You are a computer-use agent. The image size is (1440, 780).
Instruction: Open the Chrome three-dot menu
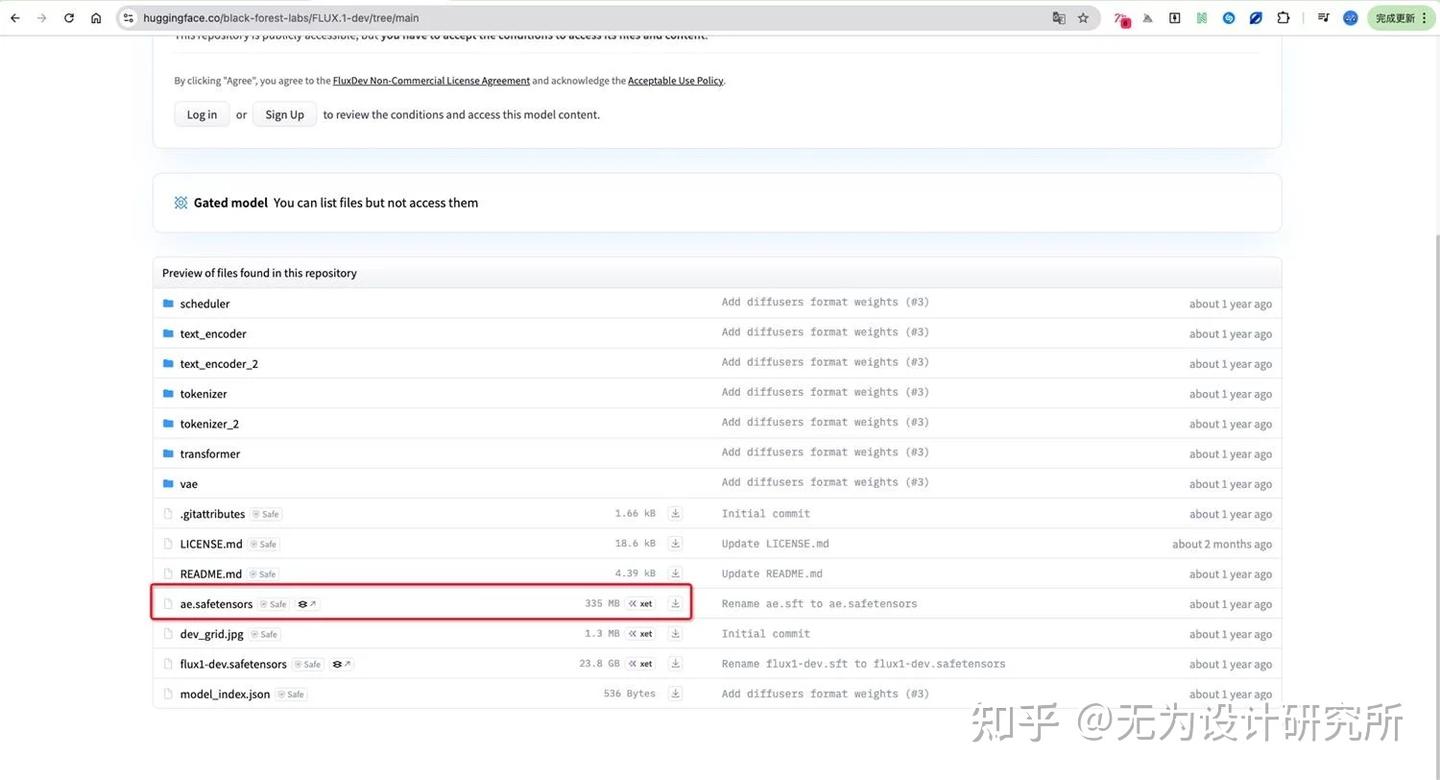click(1425, 18)
